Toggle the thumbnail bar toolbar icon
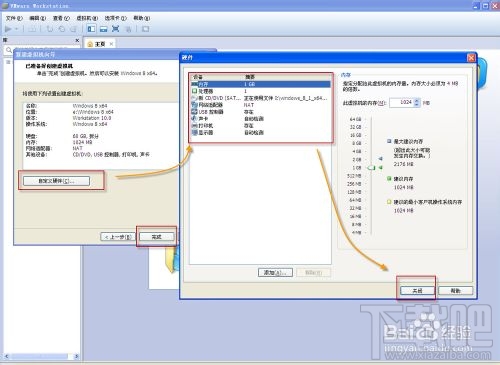The image size is (500, 365). 104,29
